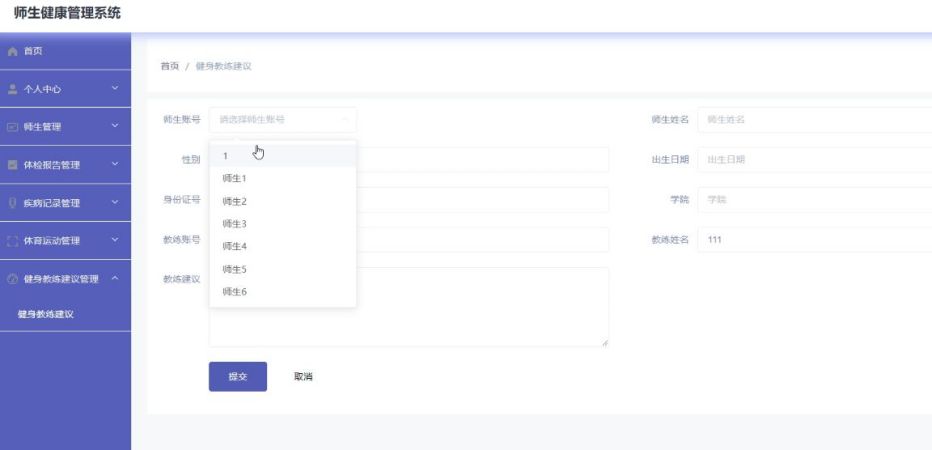Screen dimensions: 932x450
Task: Expand the 疾病记录管理 chevron
Action: coord(115,203)
